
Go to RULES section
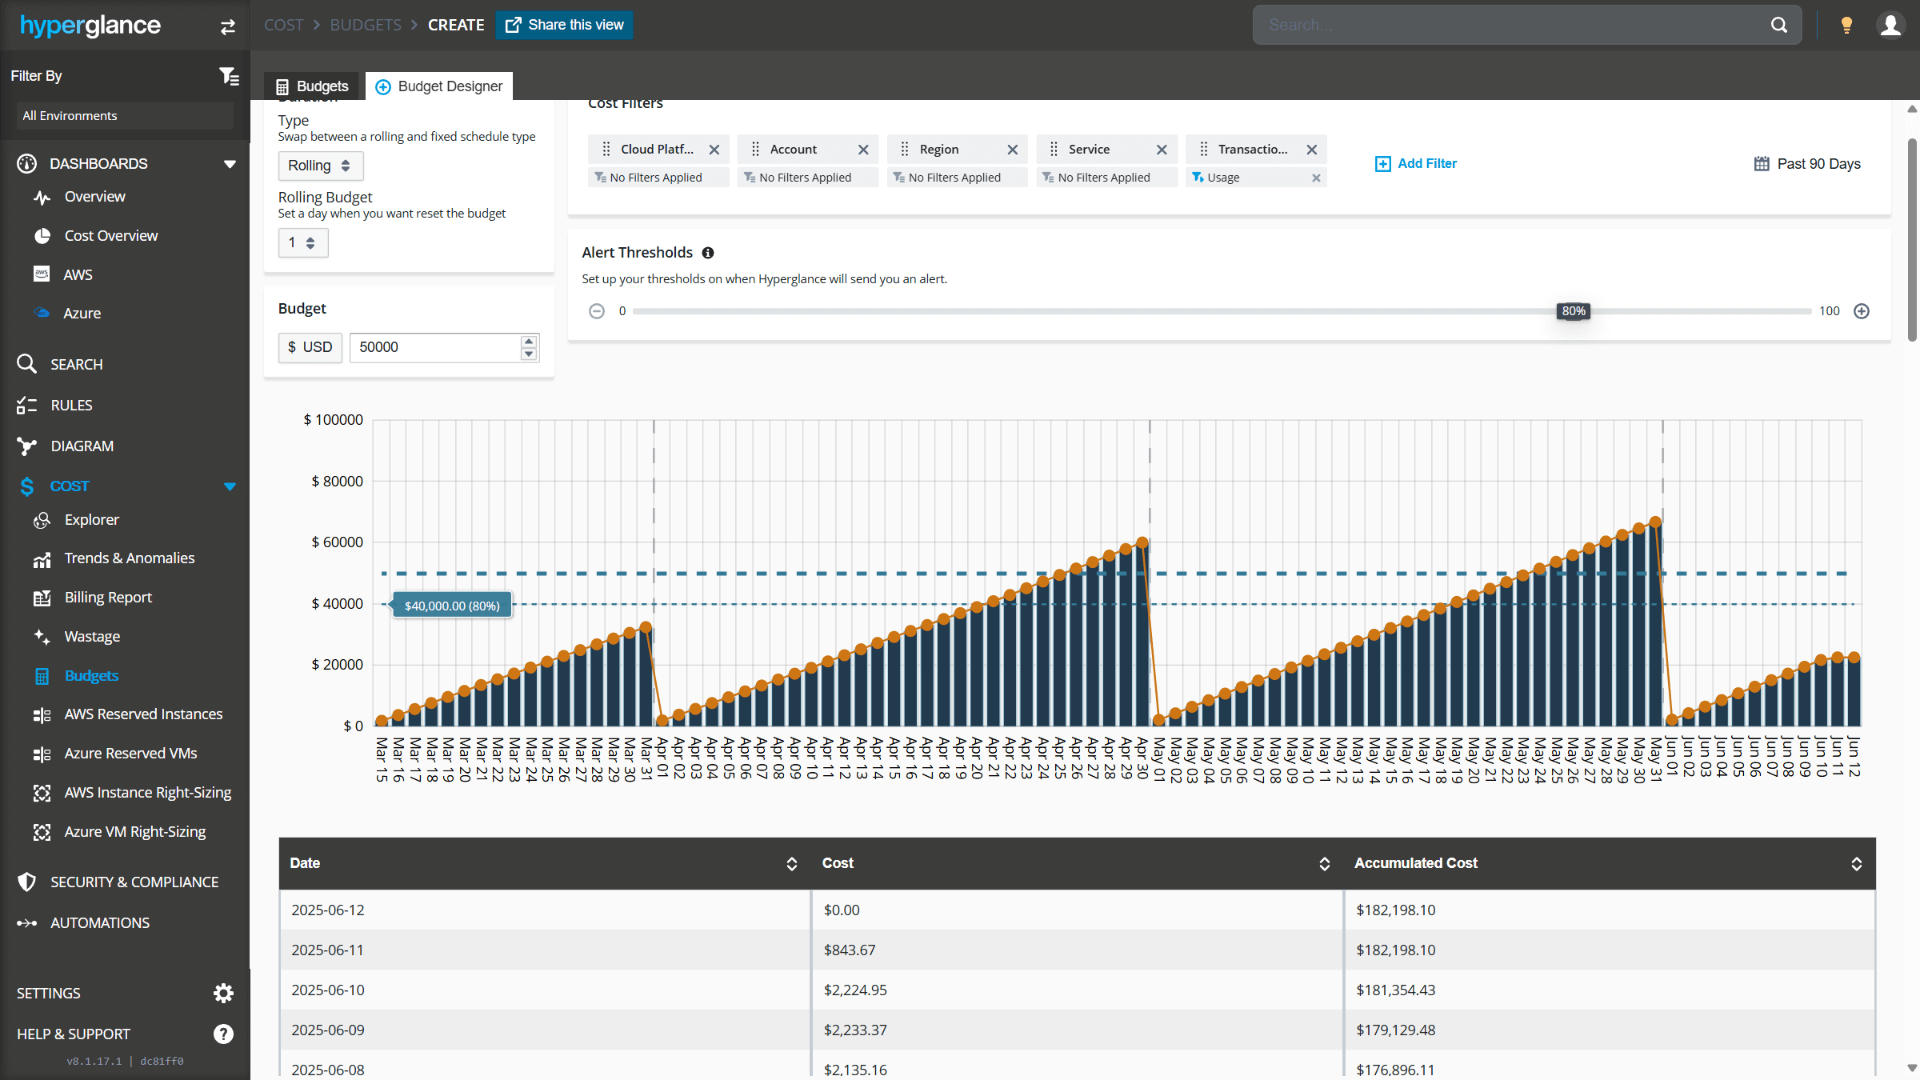(71, 406)
